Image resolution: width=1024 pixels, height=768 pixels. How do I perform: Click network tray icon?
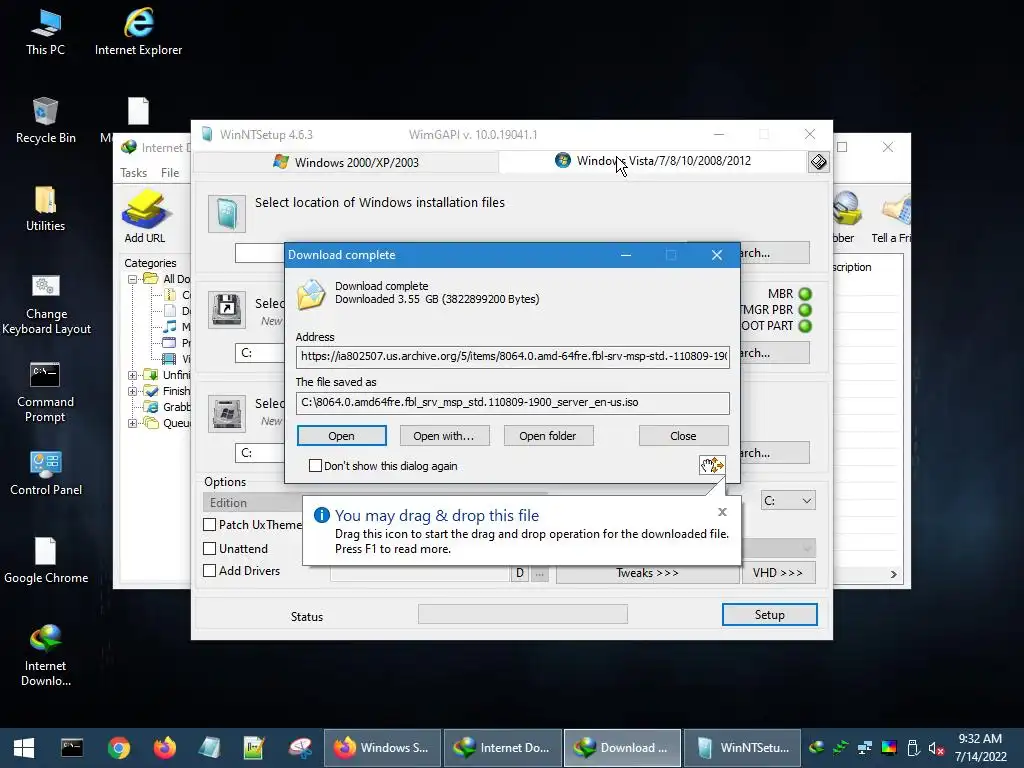point(865,748)
